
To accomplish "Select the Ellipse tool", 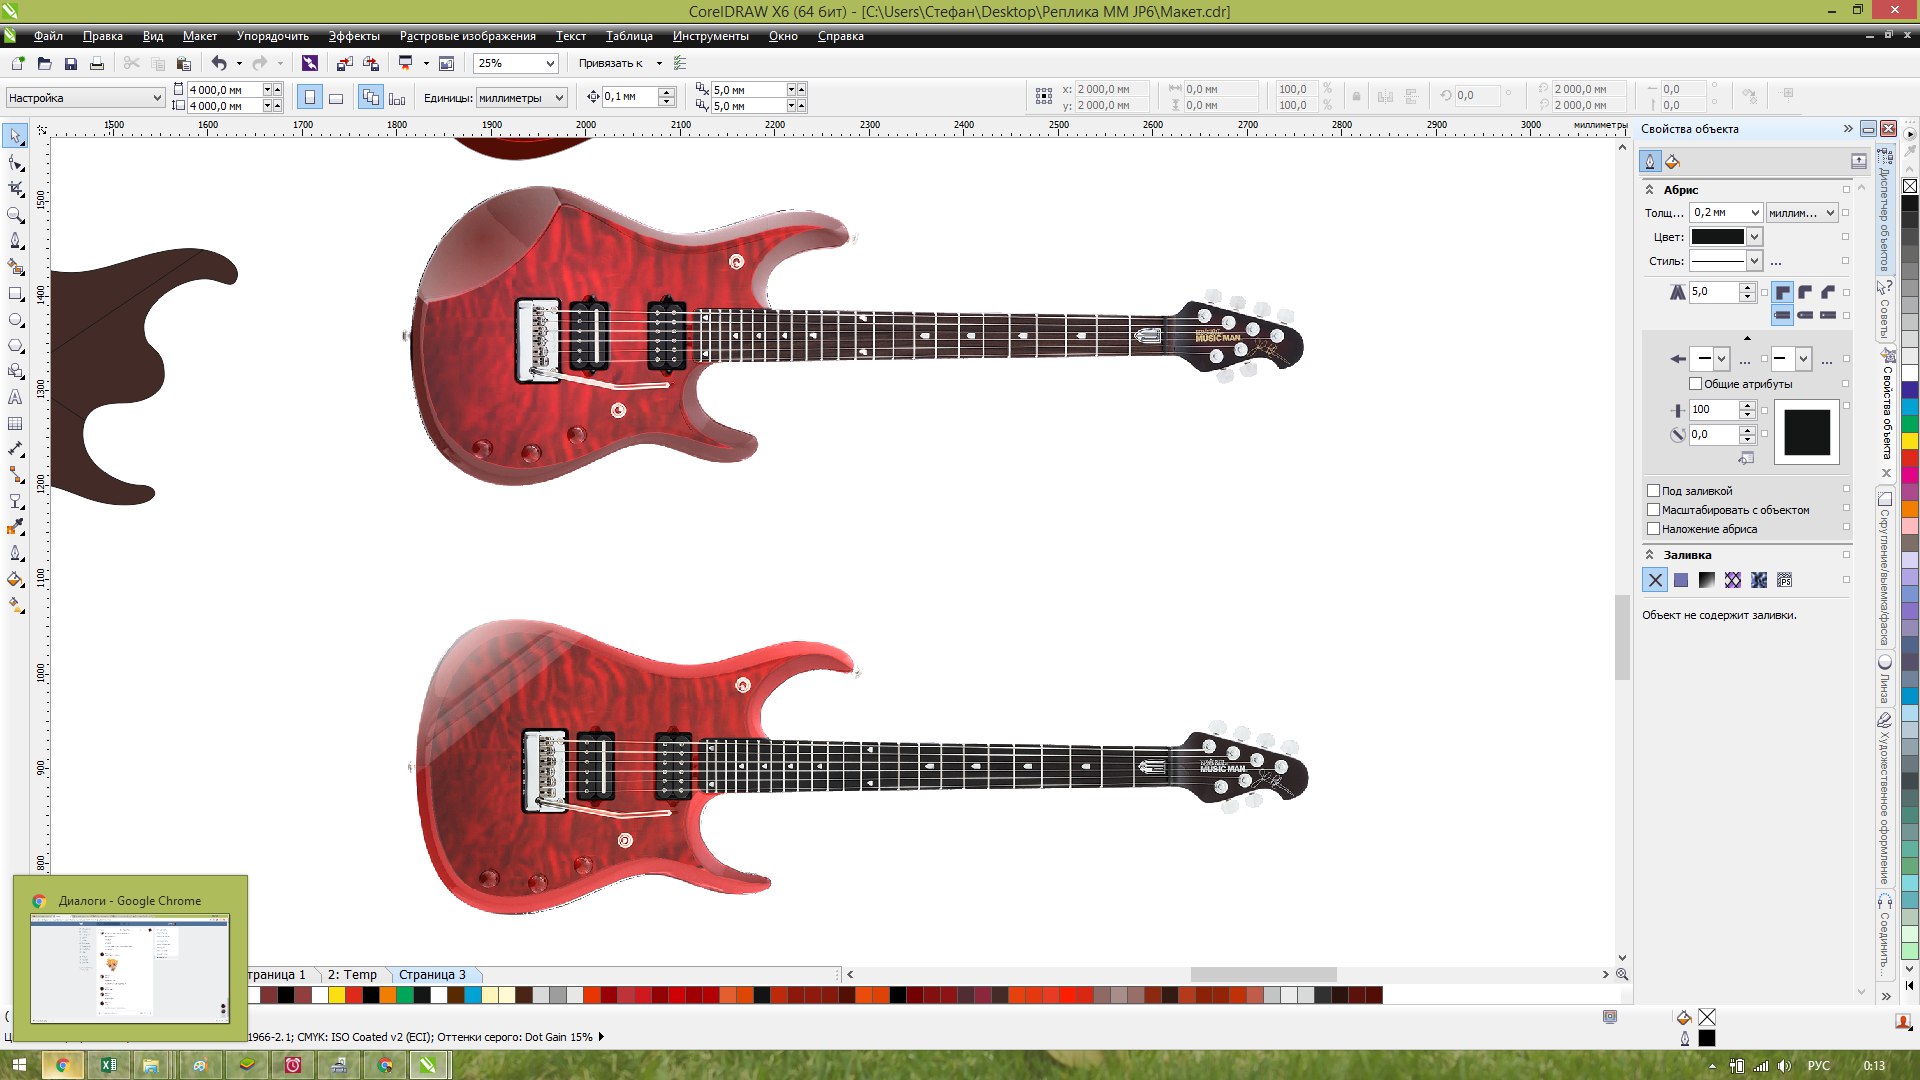I will [15, 320].
